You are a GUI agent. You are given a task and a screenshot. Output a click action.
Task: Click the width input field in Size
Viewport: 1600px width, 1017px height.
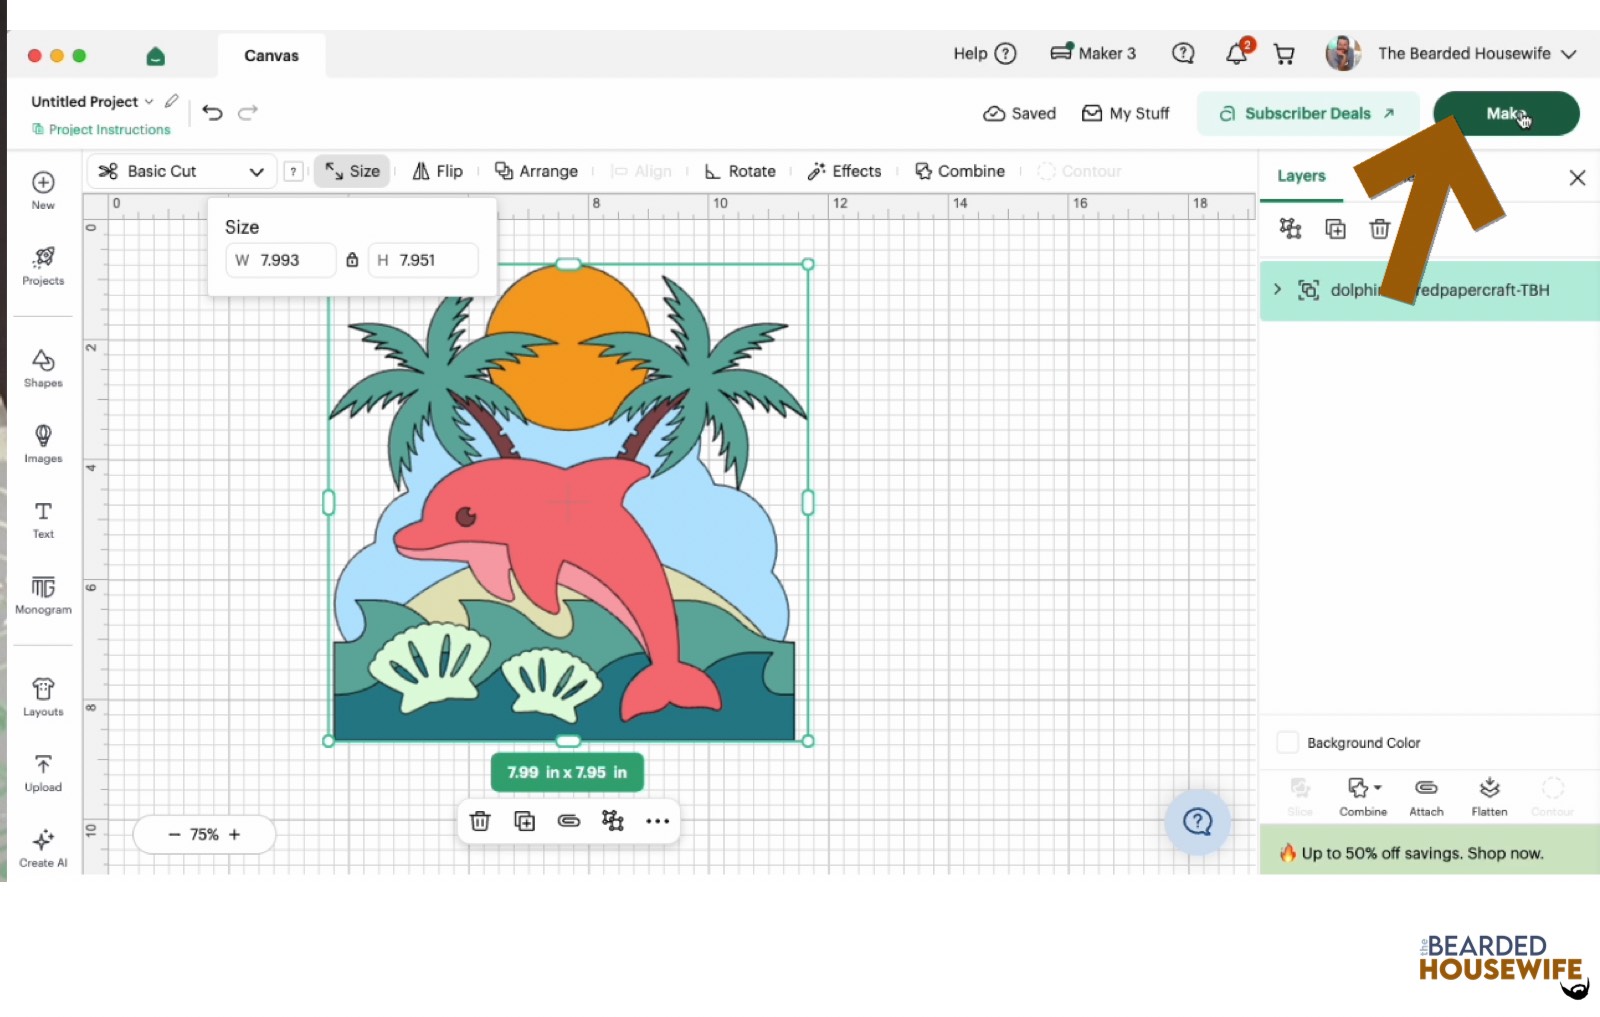pyautogui.click(x=280, y=260)
